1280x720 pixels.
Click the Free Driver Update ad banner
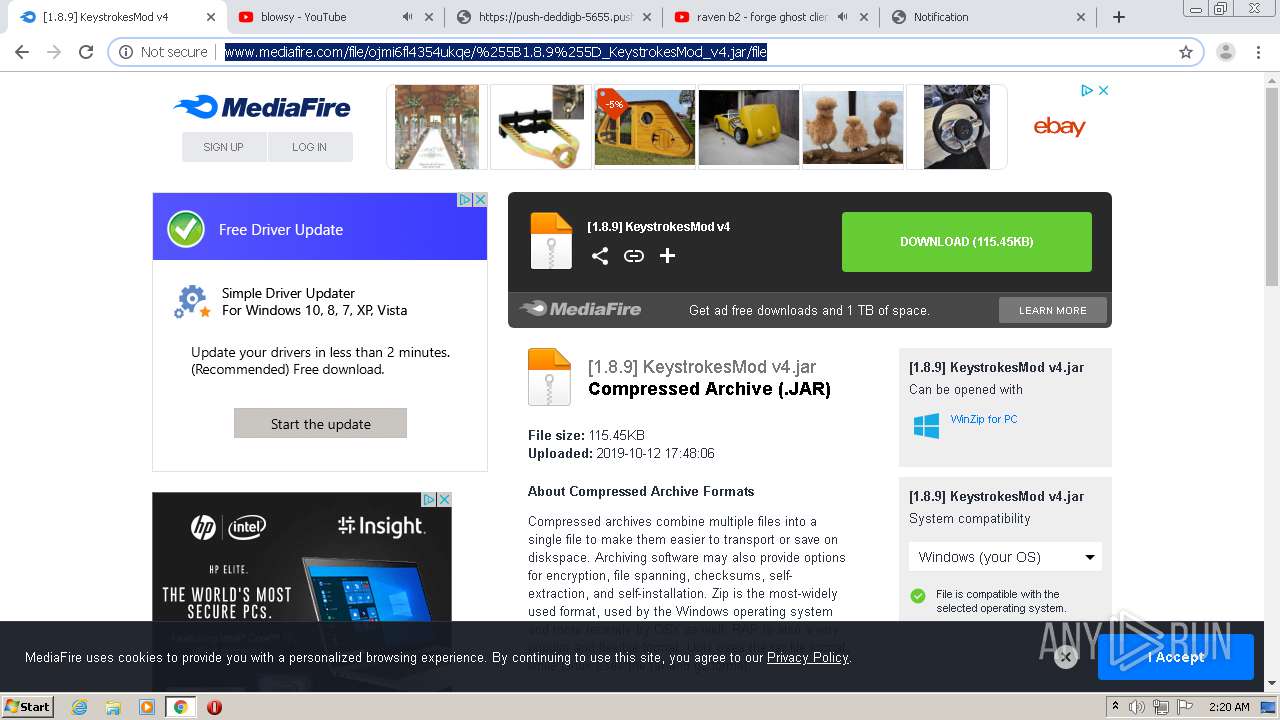(320, 227)
